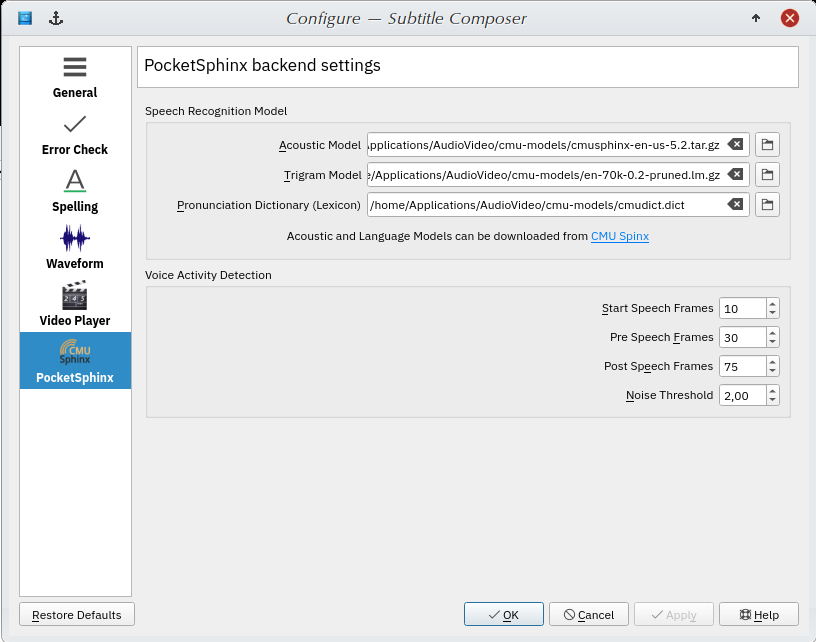The height and width of the screenshot is (642, 816).
Task: Decrease Start Speech Frames value
Action: point(773,313)
